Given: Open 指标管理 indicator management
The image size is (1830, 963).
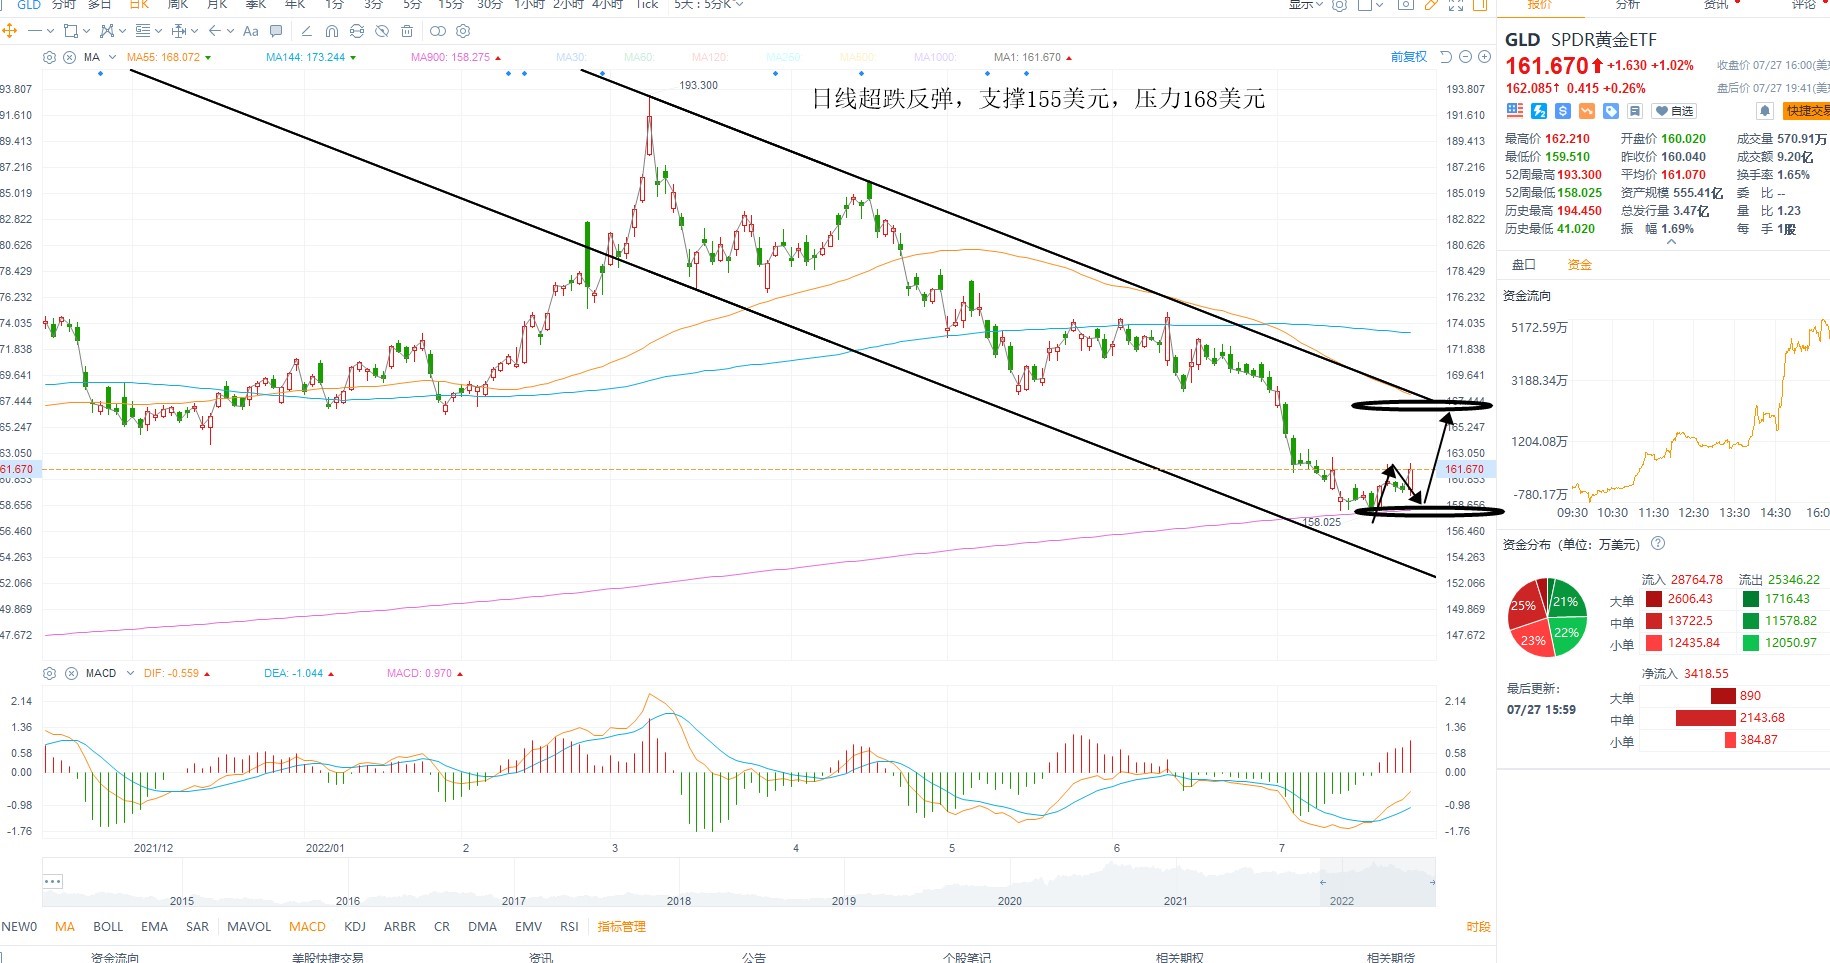Looking at the screenshot, I should click(622, 927).
